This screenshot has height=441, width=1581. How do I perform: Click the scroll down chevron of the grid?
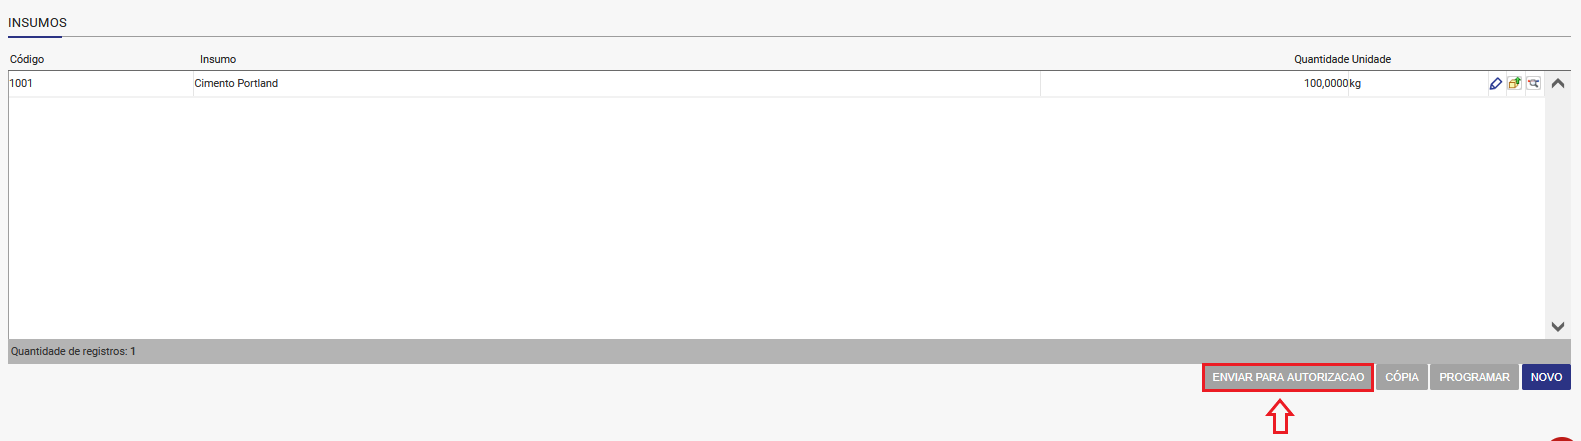click(1558, 327)
